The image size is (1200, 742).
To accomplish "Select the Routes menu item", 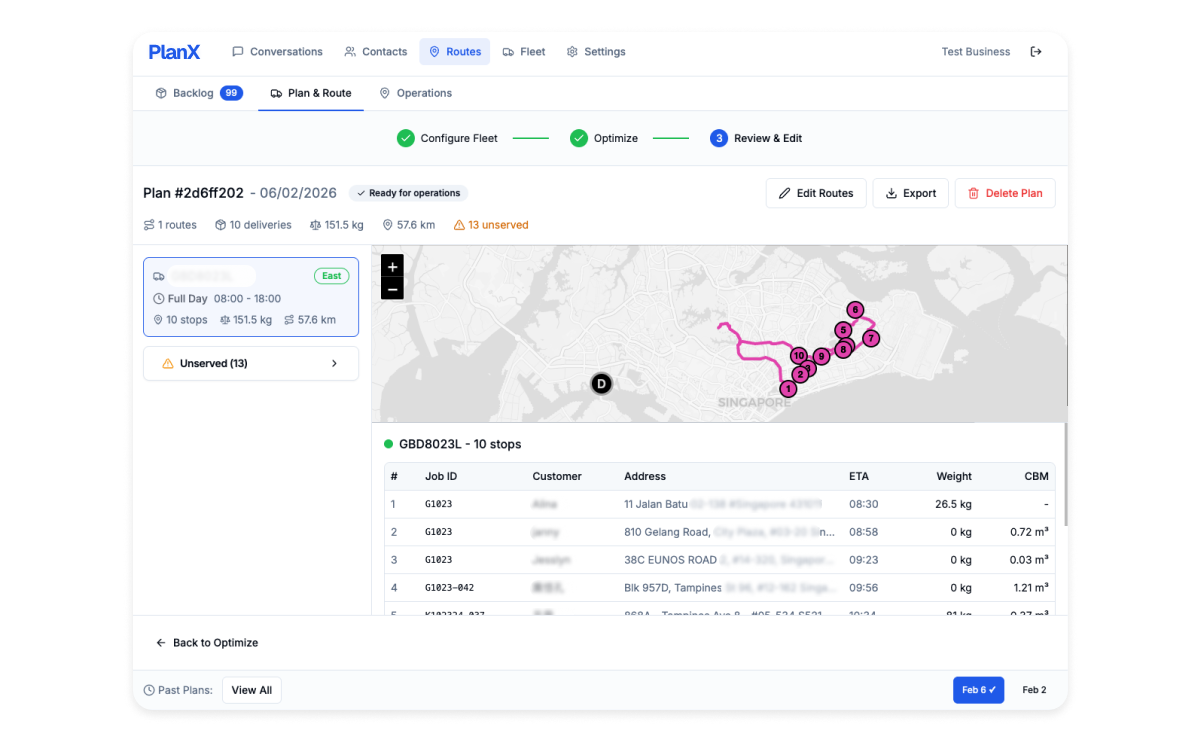I will click(x=454, y=52).
